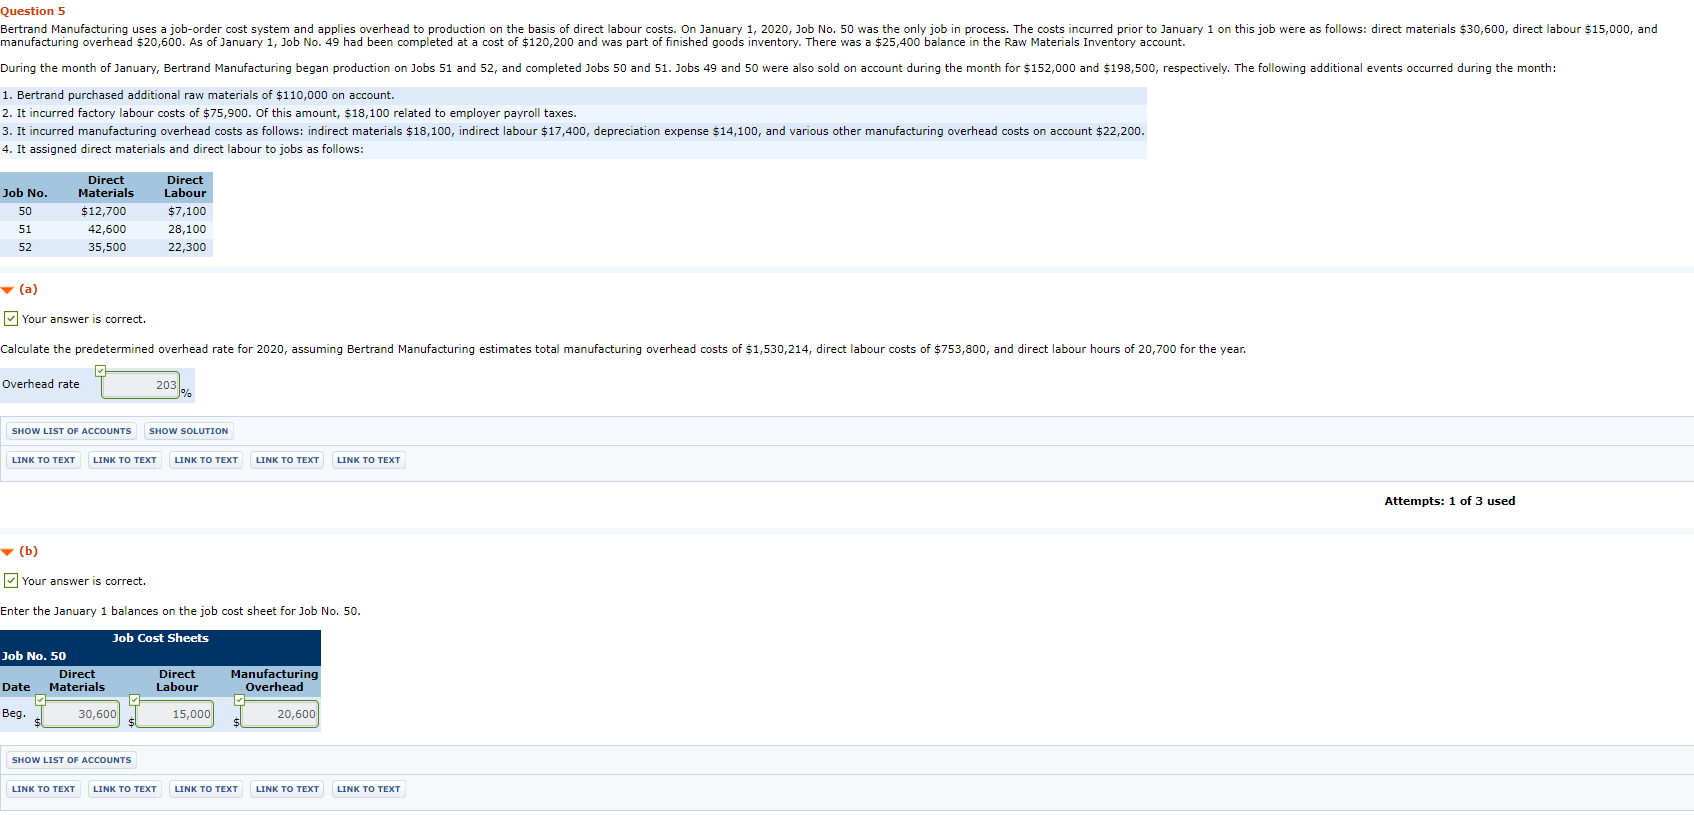1694x815 pixels.
Task: Click the Question 5 heading
Action: pos(33,11)
